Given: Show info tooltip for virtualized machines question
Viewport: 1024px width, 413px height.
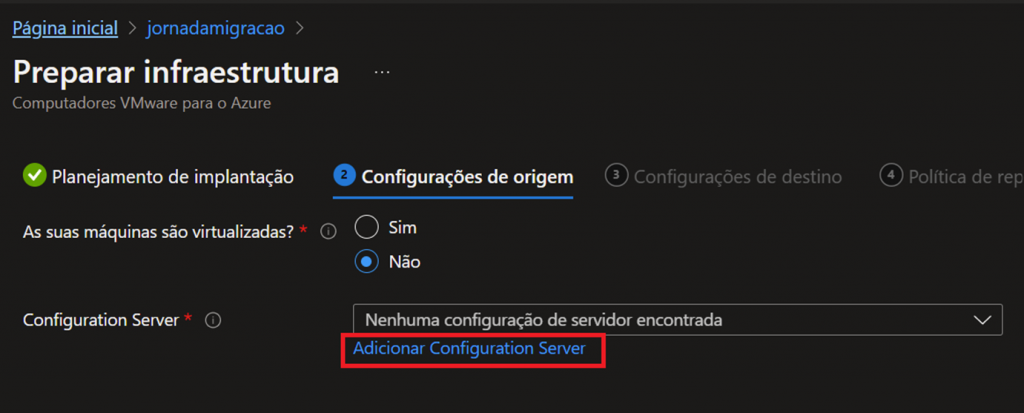Looking at the screenshot, I should (326, 232).
